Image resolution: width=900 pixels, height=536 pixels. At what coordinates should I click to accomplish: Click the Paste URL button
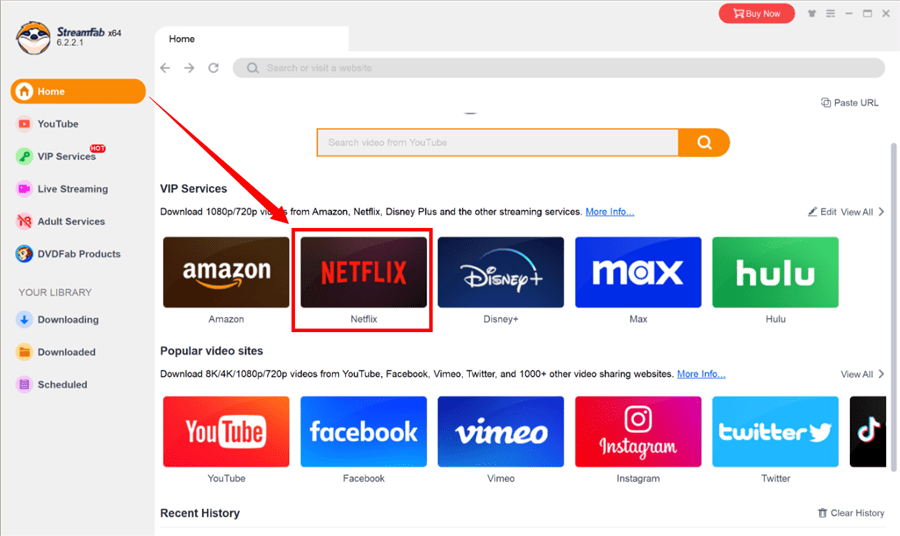point(849,103)
